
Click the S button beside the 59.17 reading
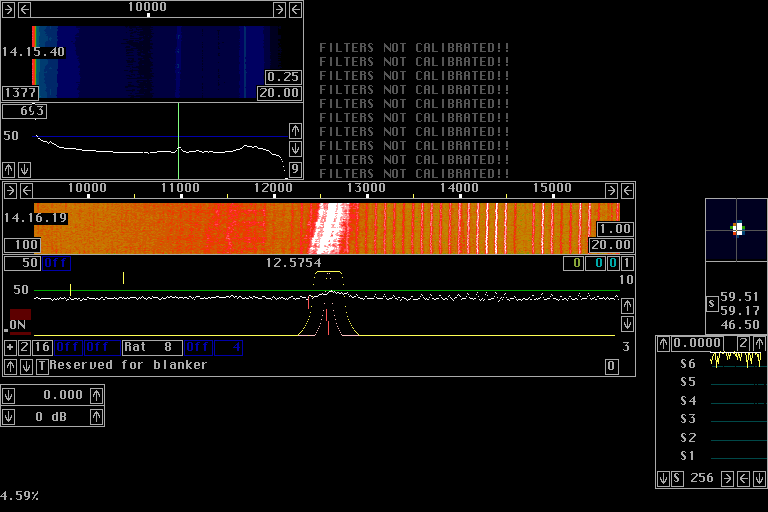point(712,304)
